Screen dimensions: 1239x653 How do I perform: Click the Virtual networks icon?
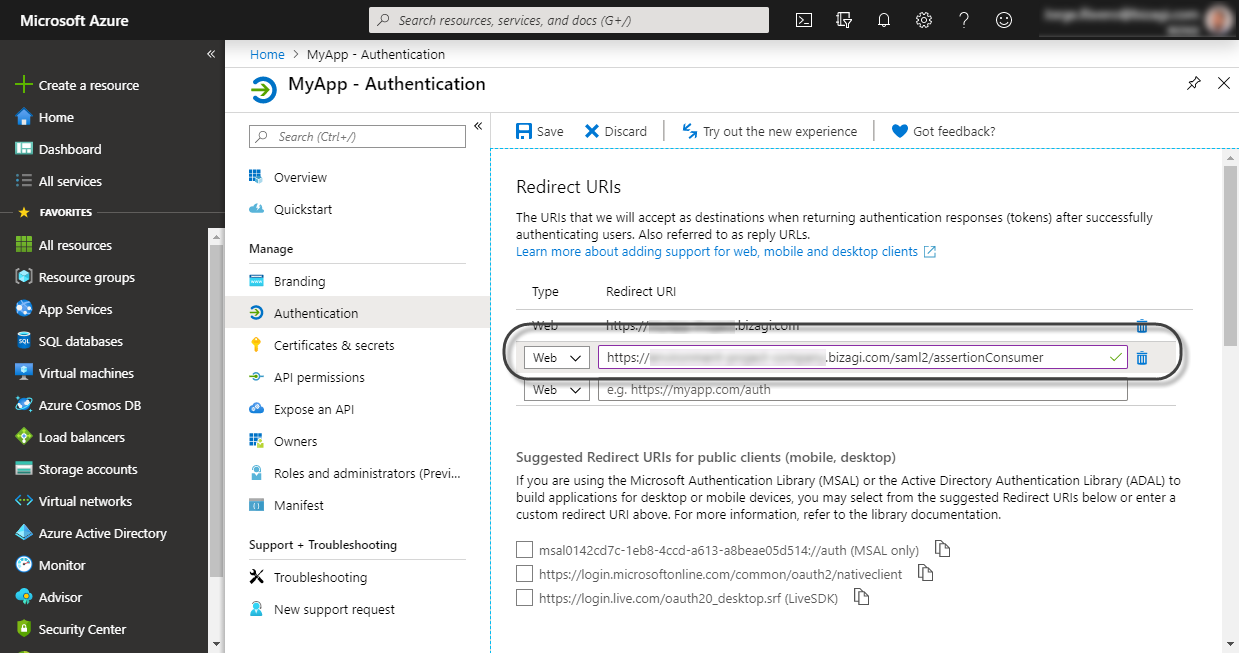(x=24, y=501)
